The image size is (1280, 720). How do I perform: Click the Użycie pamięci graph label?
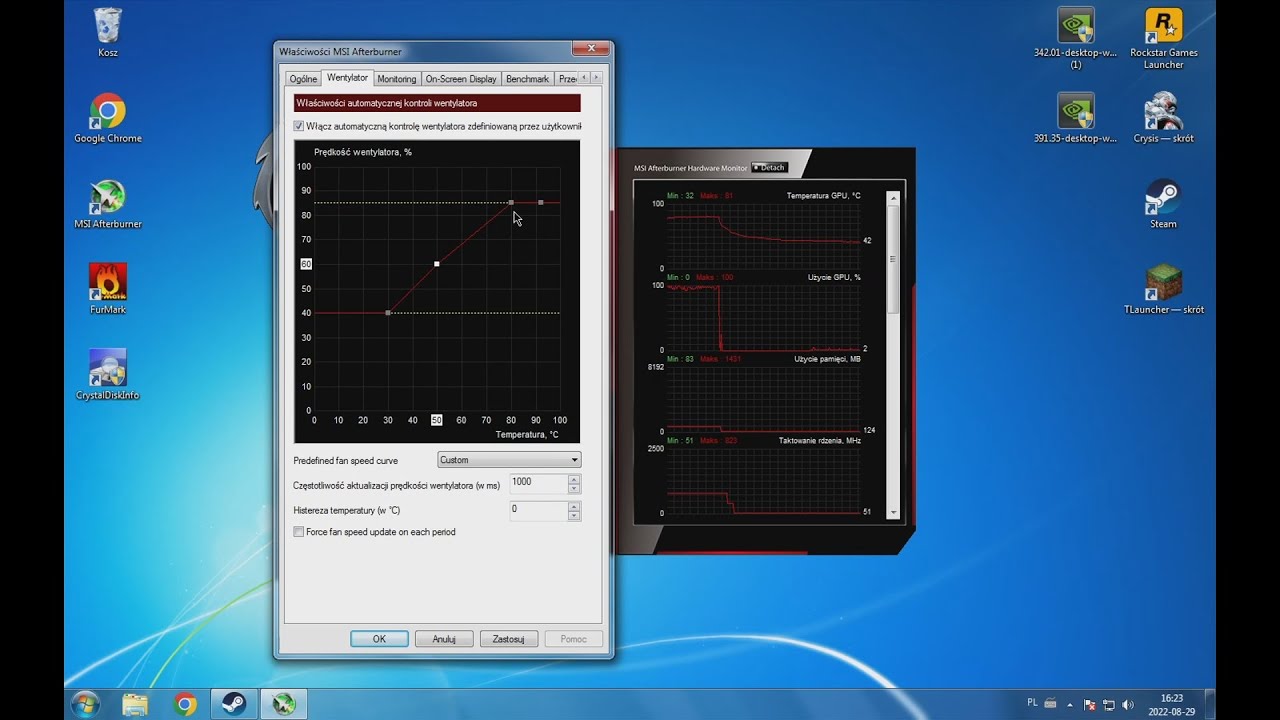[x=828, y=358]
